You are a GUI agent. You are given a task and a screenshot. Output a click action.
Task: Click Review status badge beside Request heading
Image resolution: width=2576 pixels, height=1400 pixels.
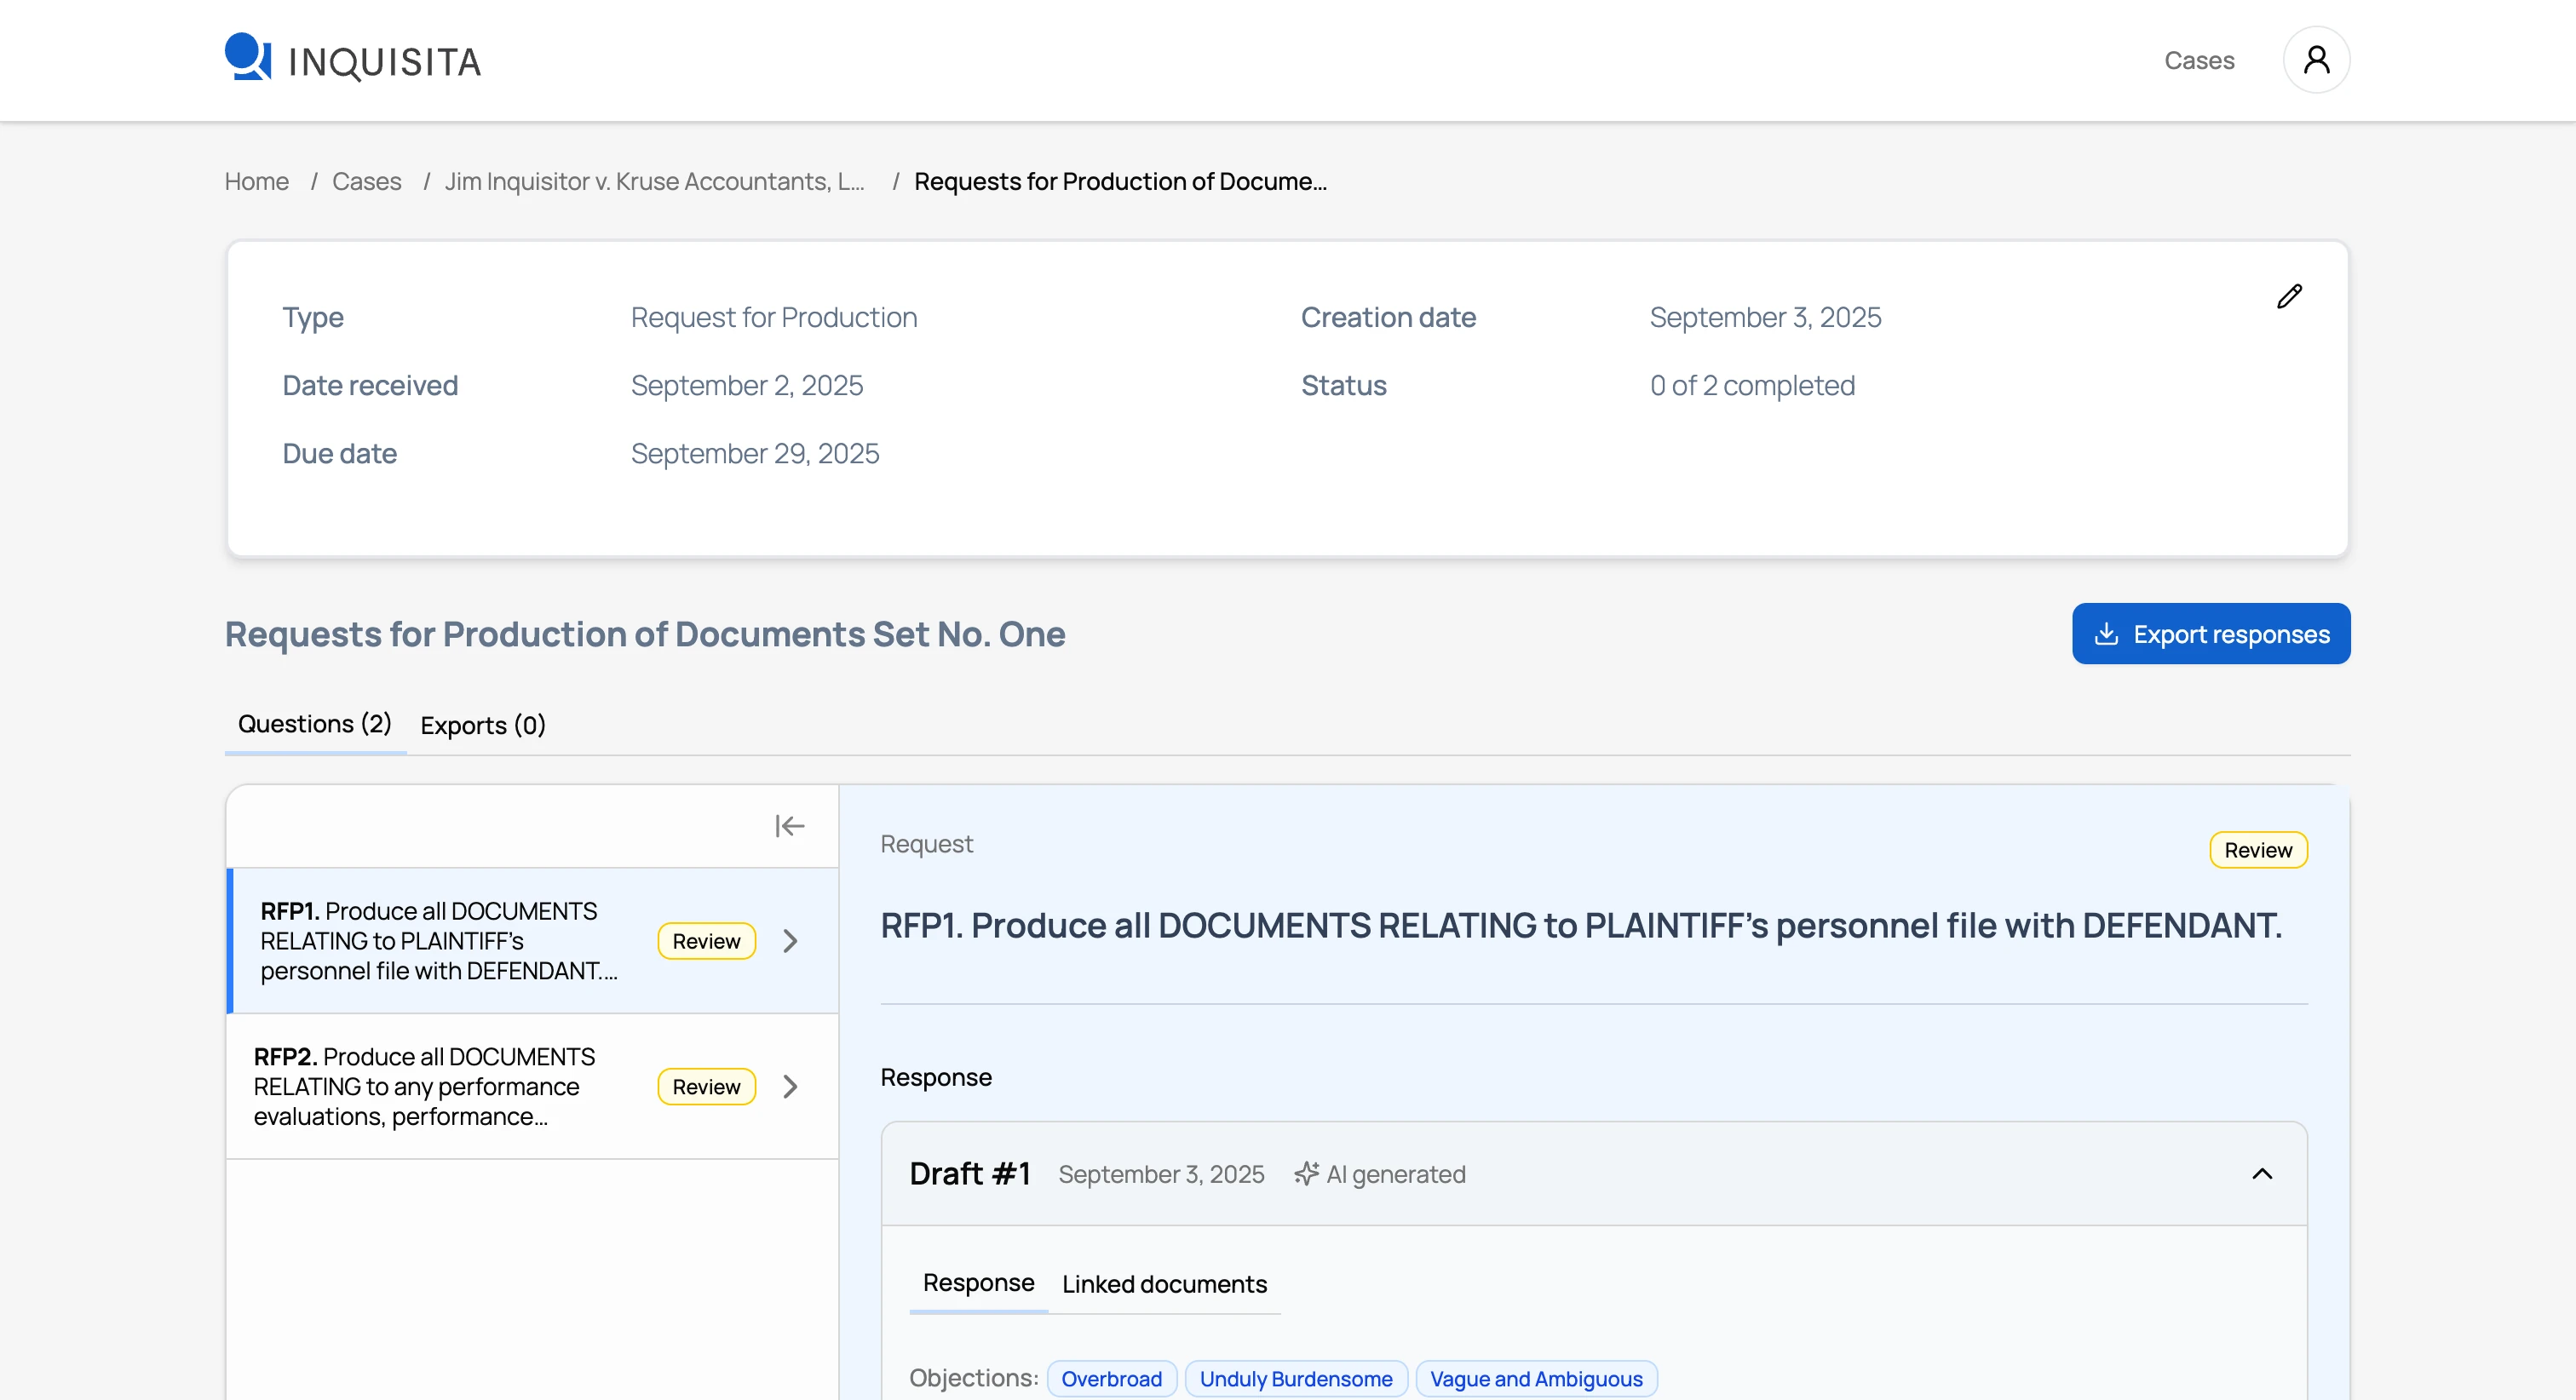[2257, 850]
